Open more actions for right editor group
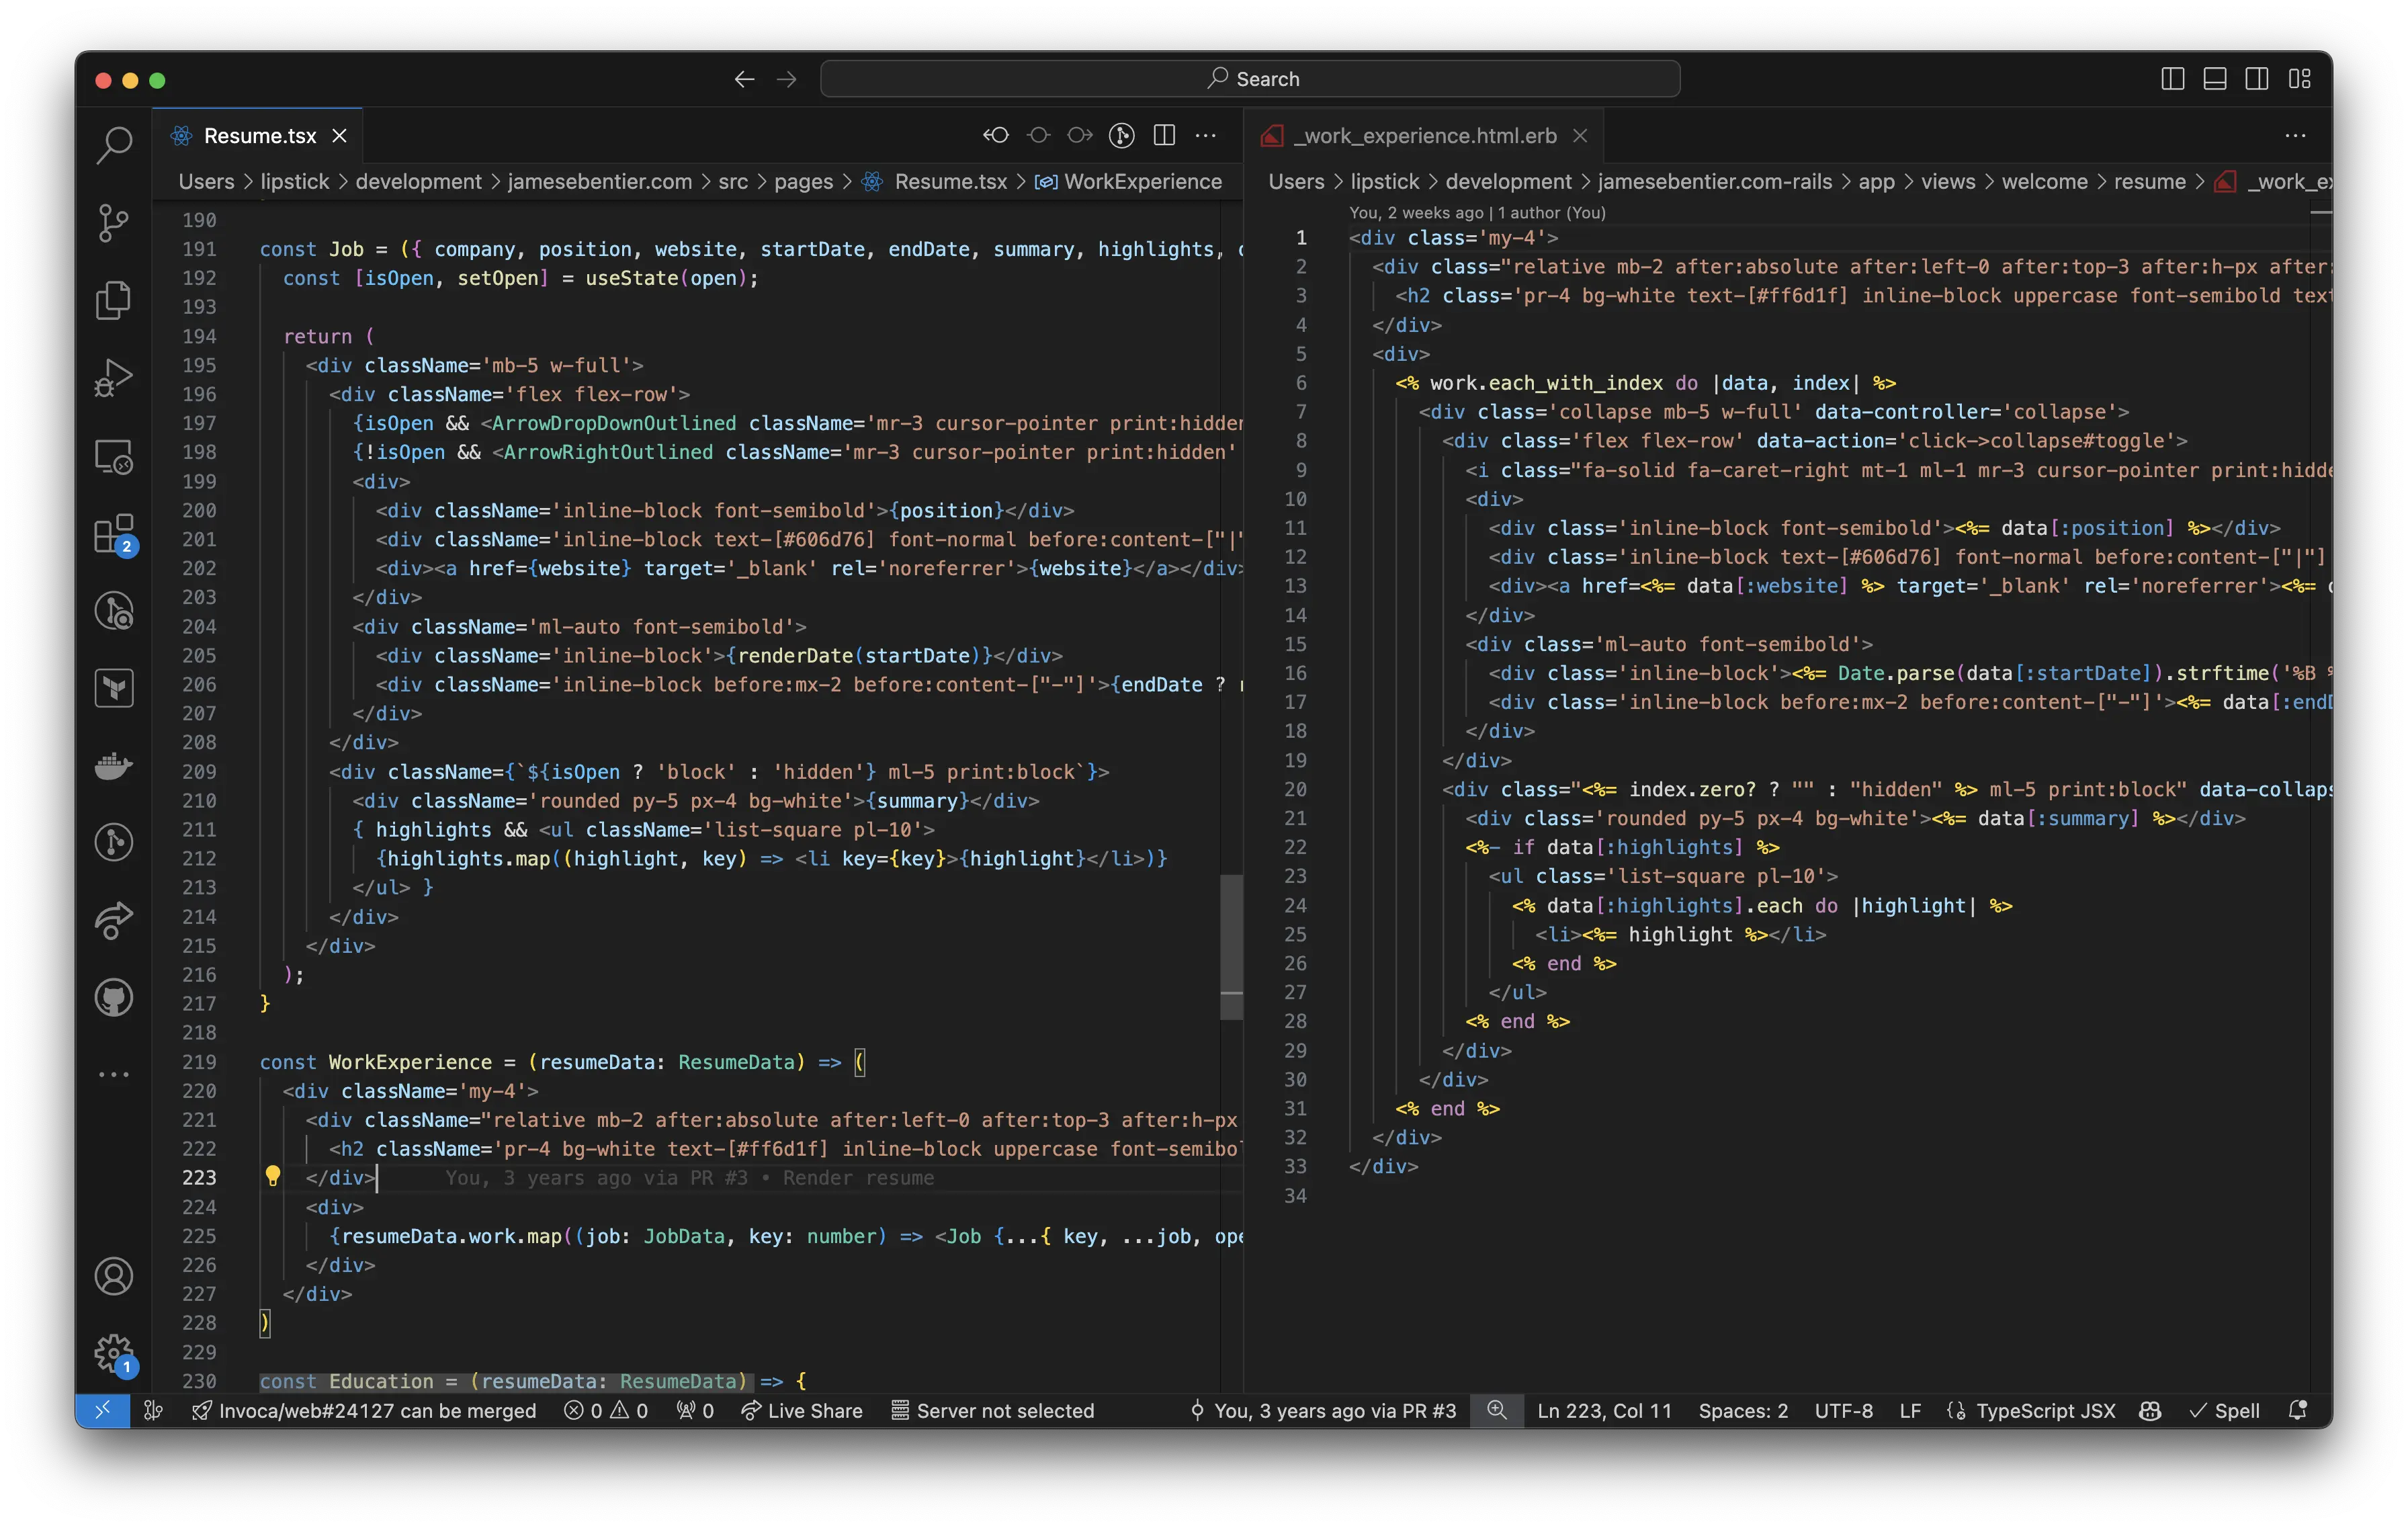This screenshot has height=1528, width=2408. click(x=2295, y=135)
